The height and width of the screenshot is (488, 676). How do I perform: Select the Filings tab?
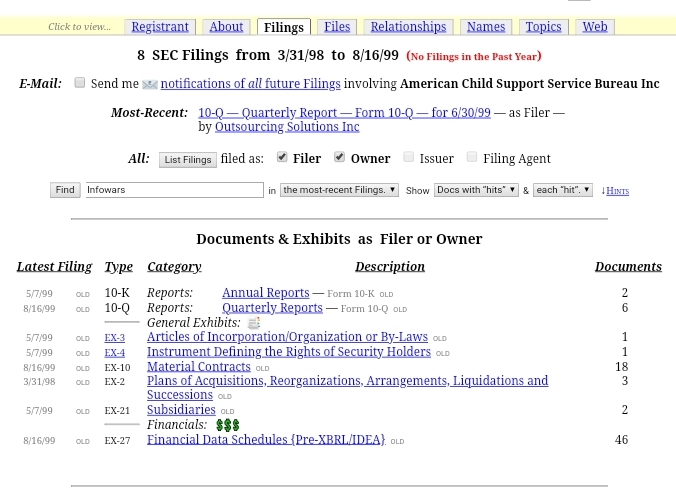click(284, 27)
